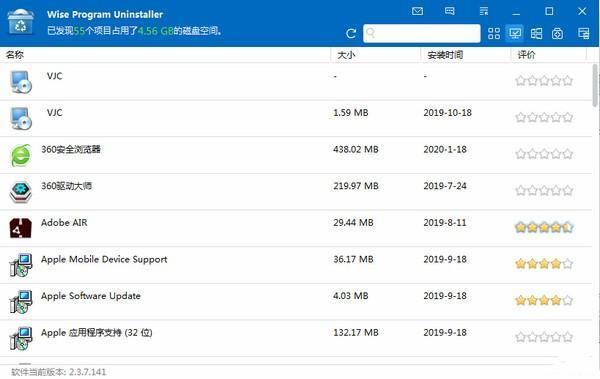Set star rating for VJC 1.59 MB entry

[544, 117]
